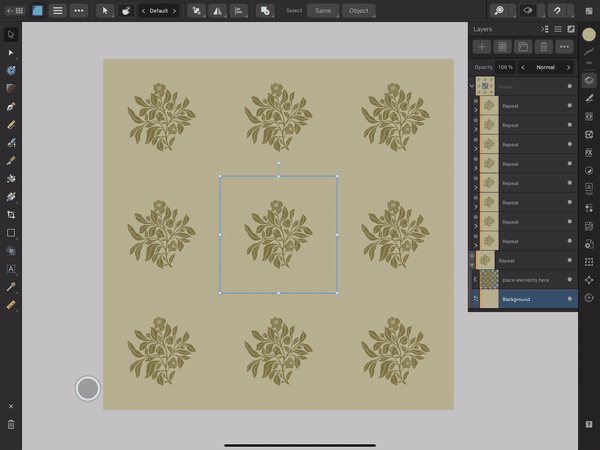600x450 pixels.
Task: Go back to the document gallery
Action: tap(15, 11)
